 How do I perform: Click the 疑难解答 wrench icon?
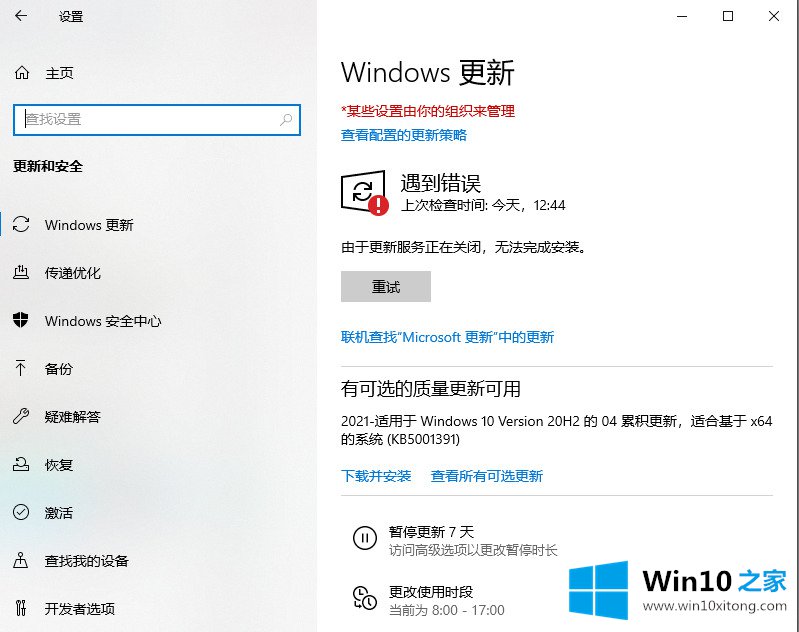21,416
